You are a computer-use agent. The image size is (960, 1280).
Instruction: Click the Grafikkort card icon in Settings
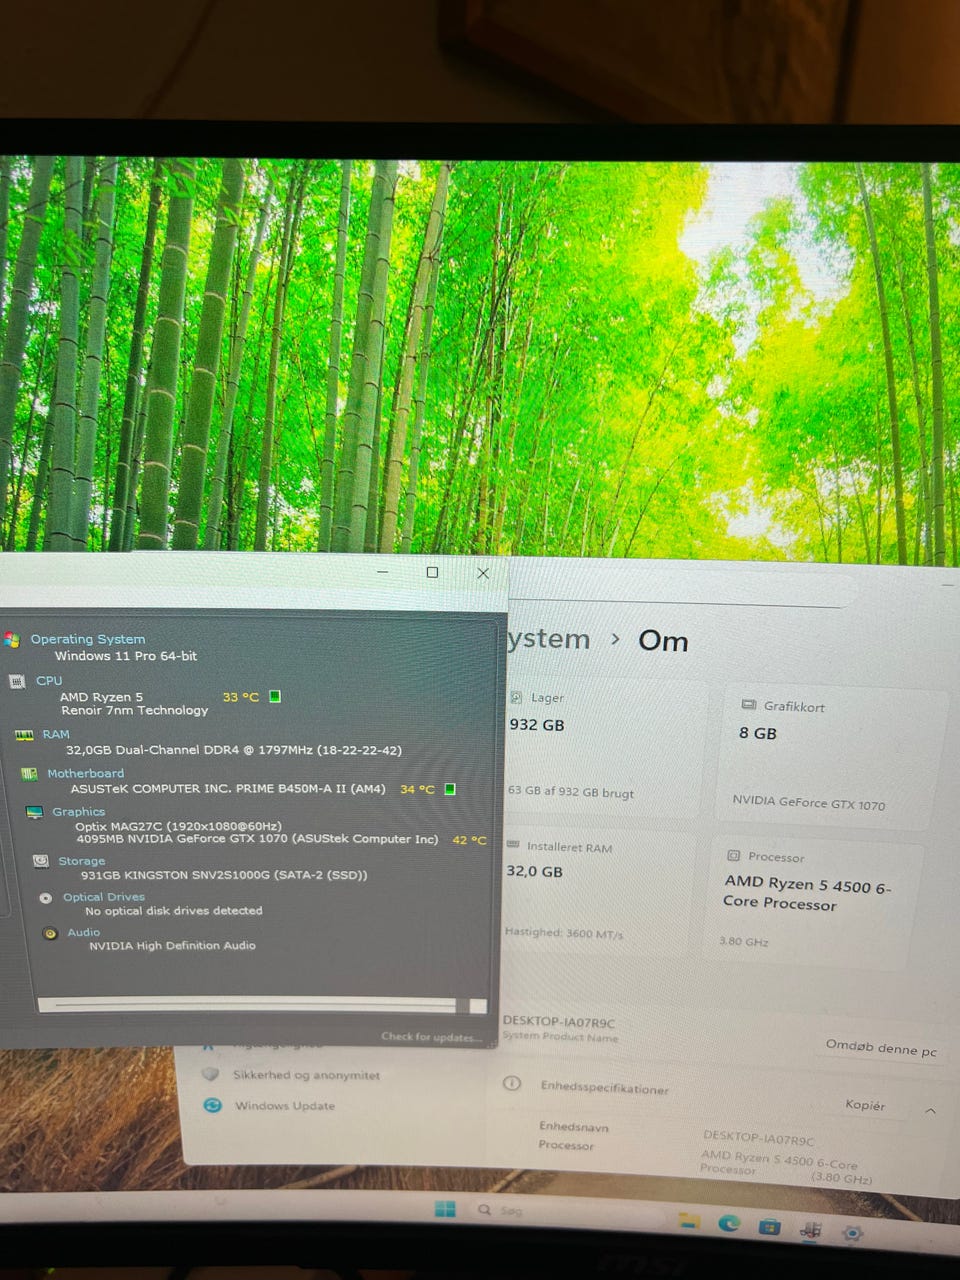(x=748, y=705)
